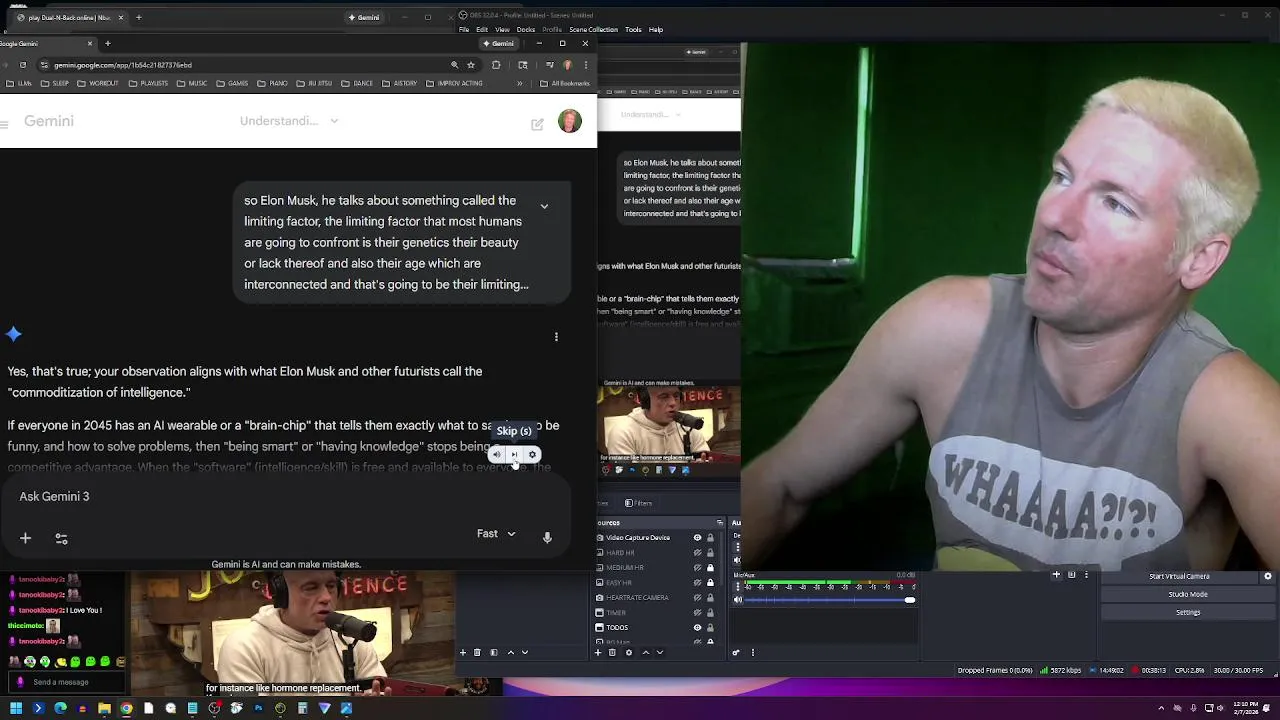Image resolution: width=1280 pixels, height=720 pixels.
Task: Open the OBS Docks menu
Action: tap(526, 30)
